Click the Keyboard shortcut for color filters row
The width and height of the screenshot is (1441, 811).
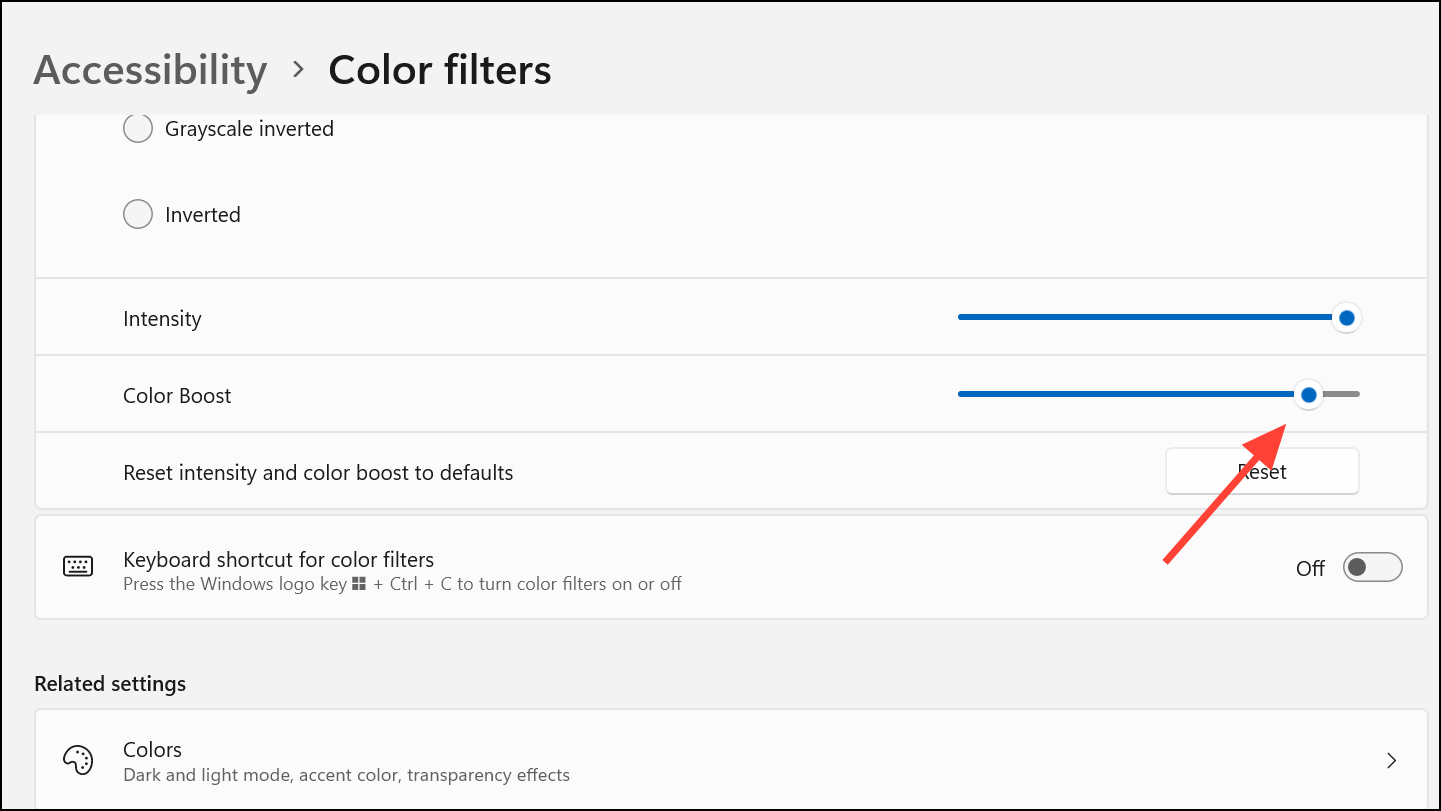coord(731,568)
